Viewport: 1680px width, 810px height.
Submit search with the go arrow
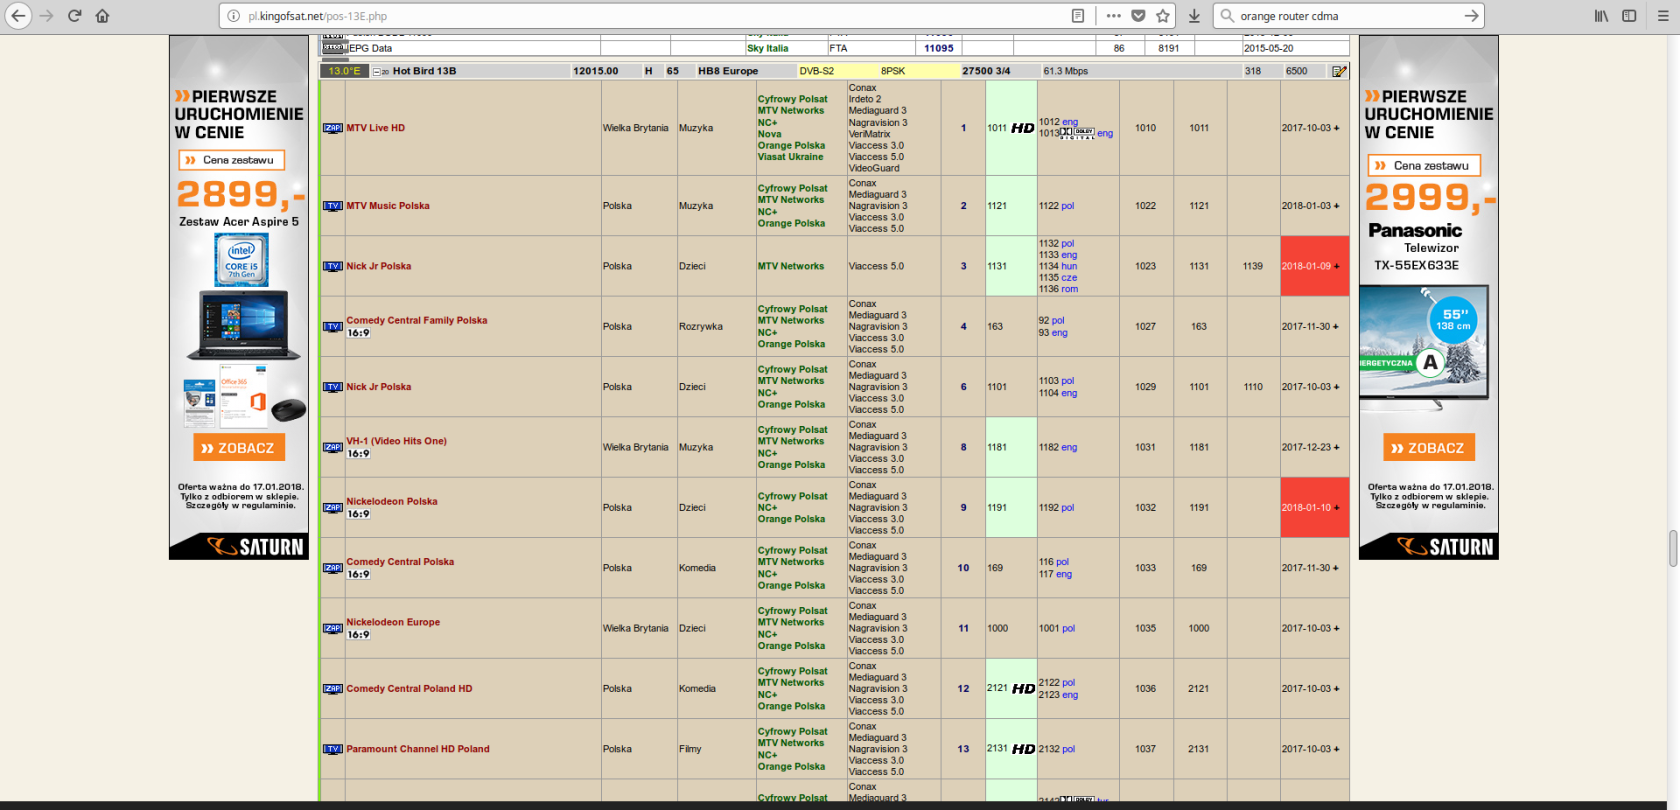click(x=1471, y=16)
